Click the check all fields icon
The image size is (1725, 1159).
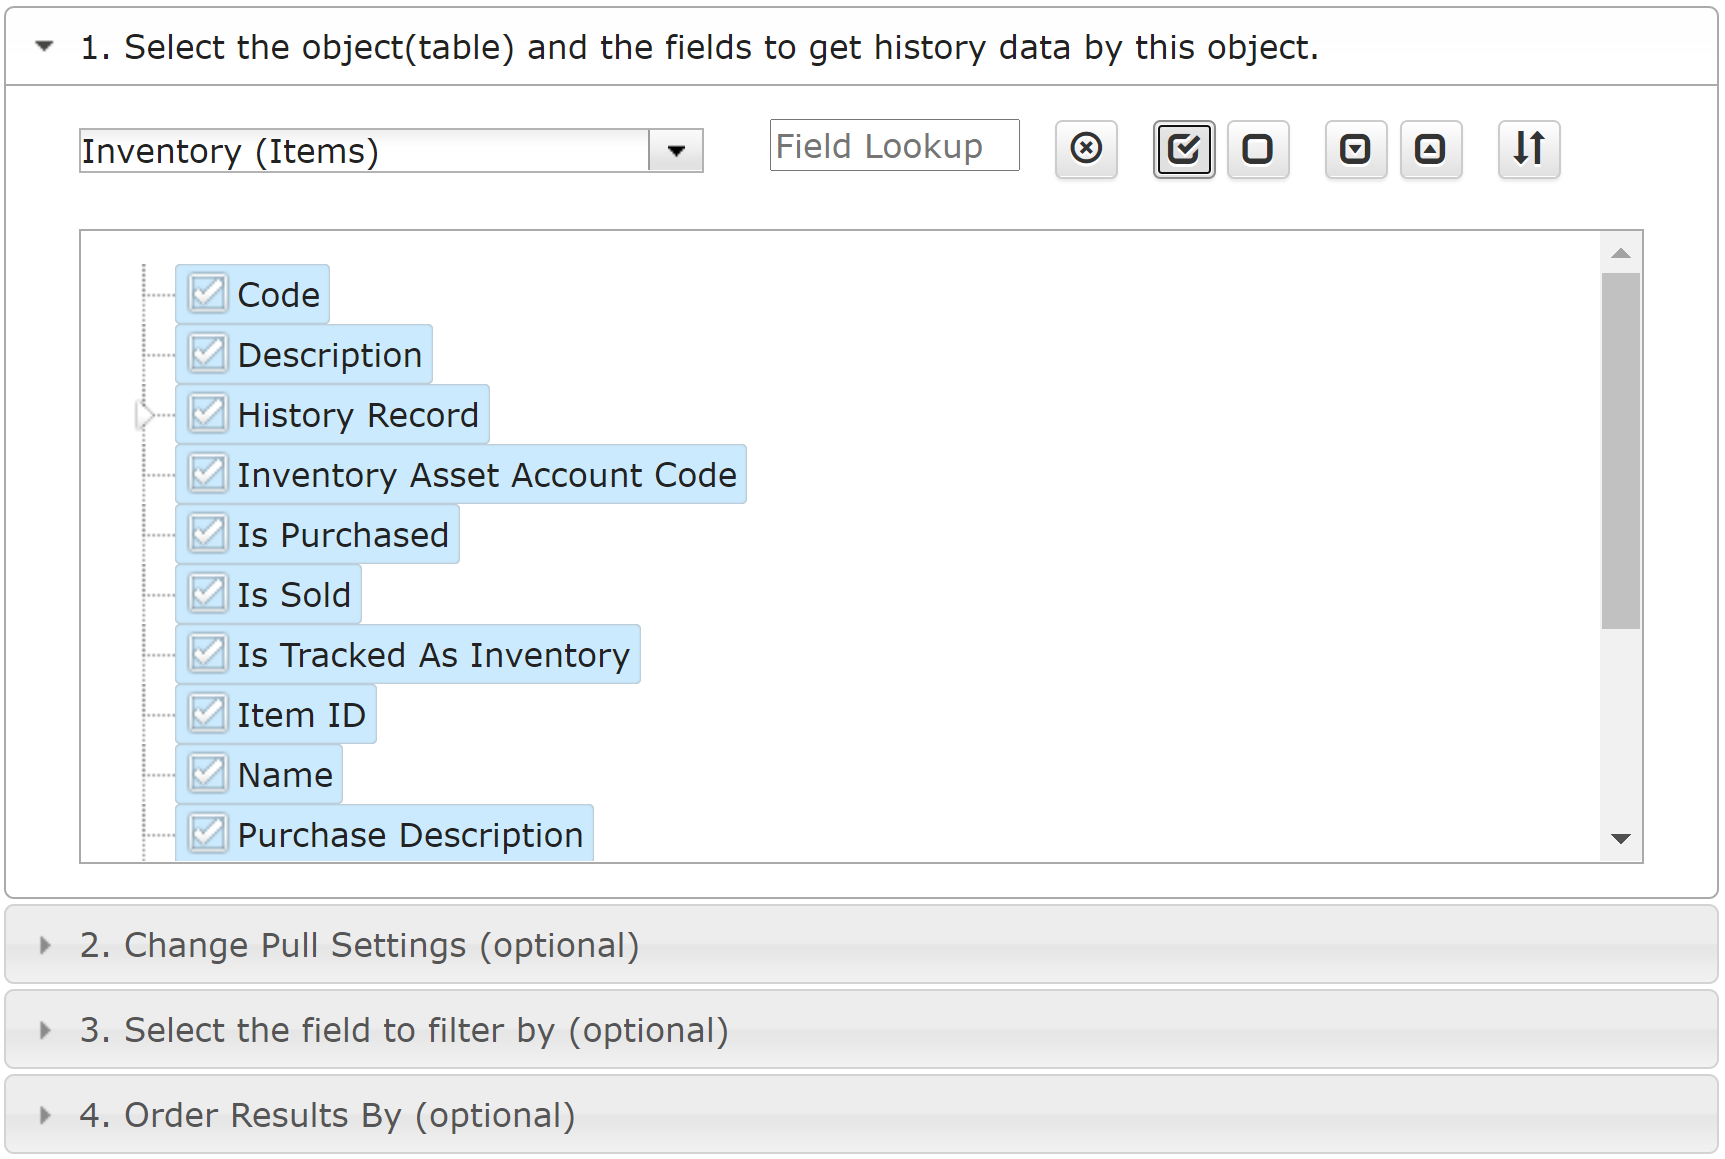point(1184,149)
